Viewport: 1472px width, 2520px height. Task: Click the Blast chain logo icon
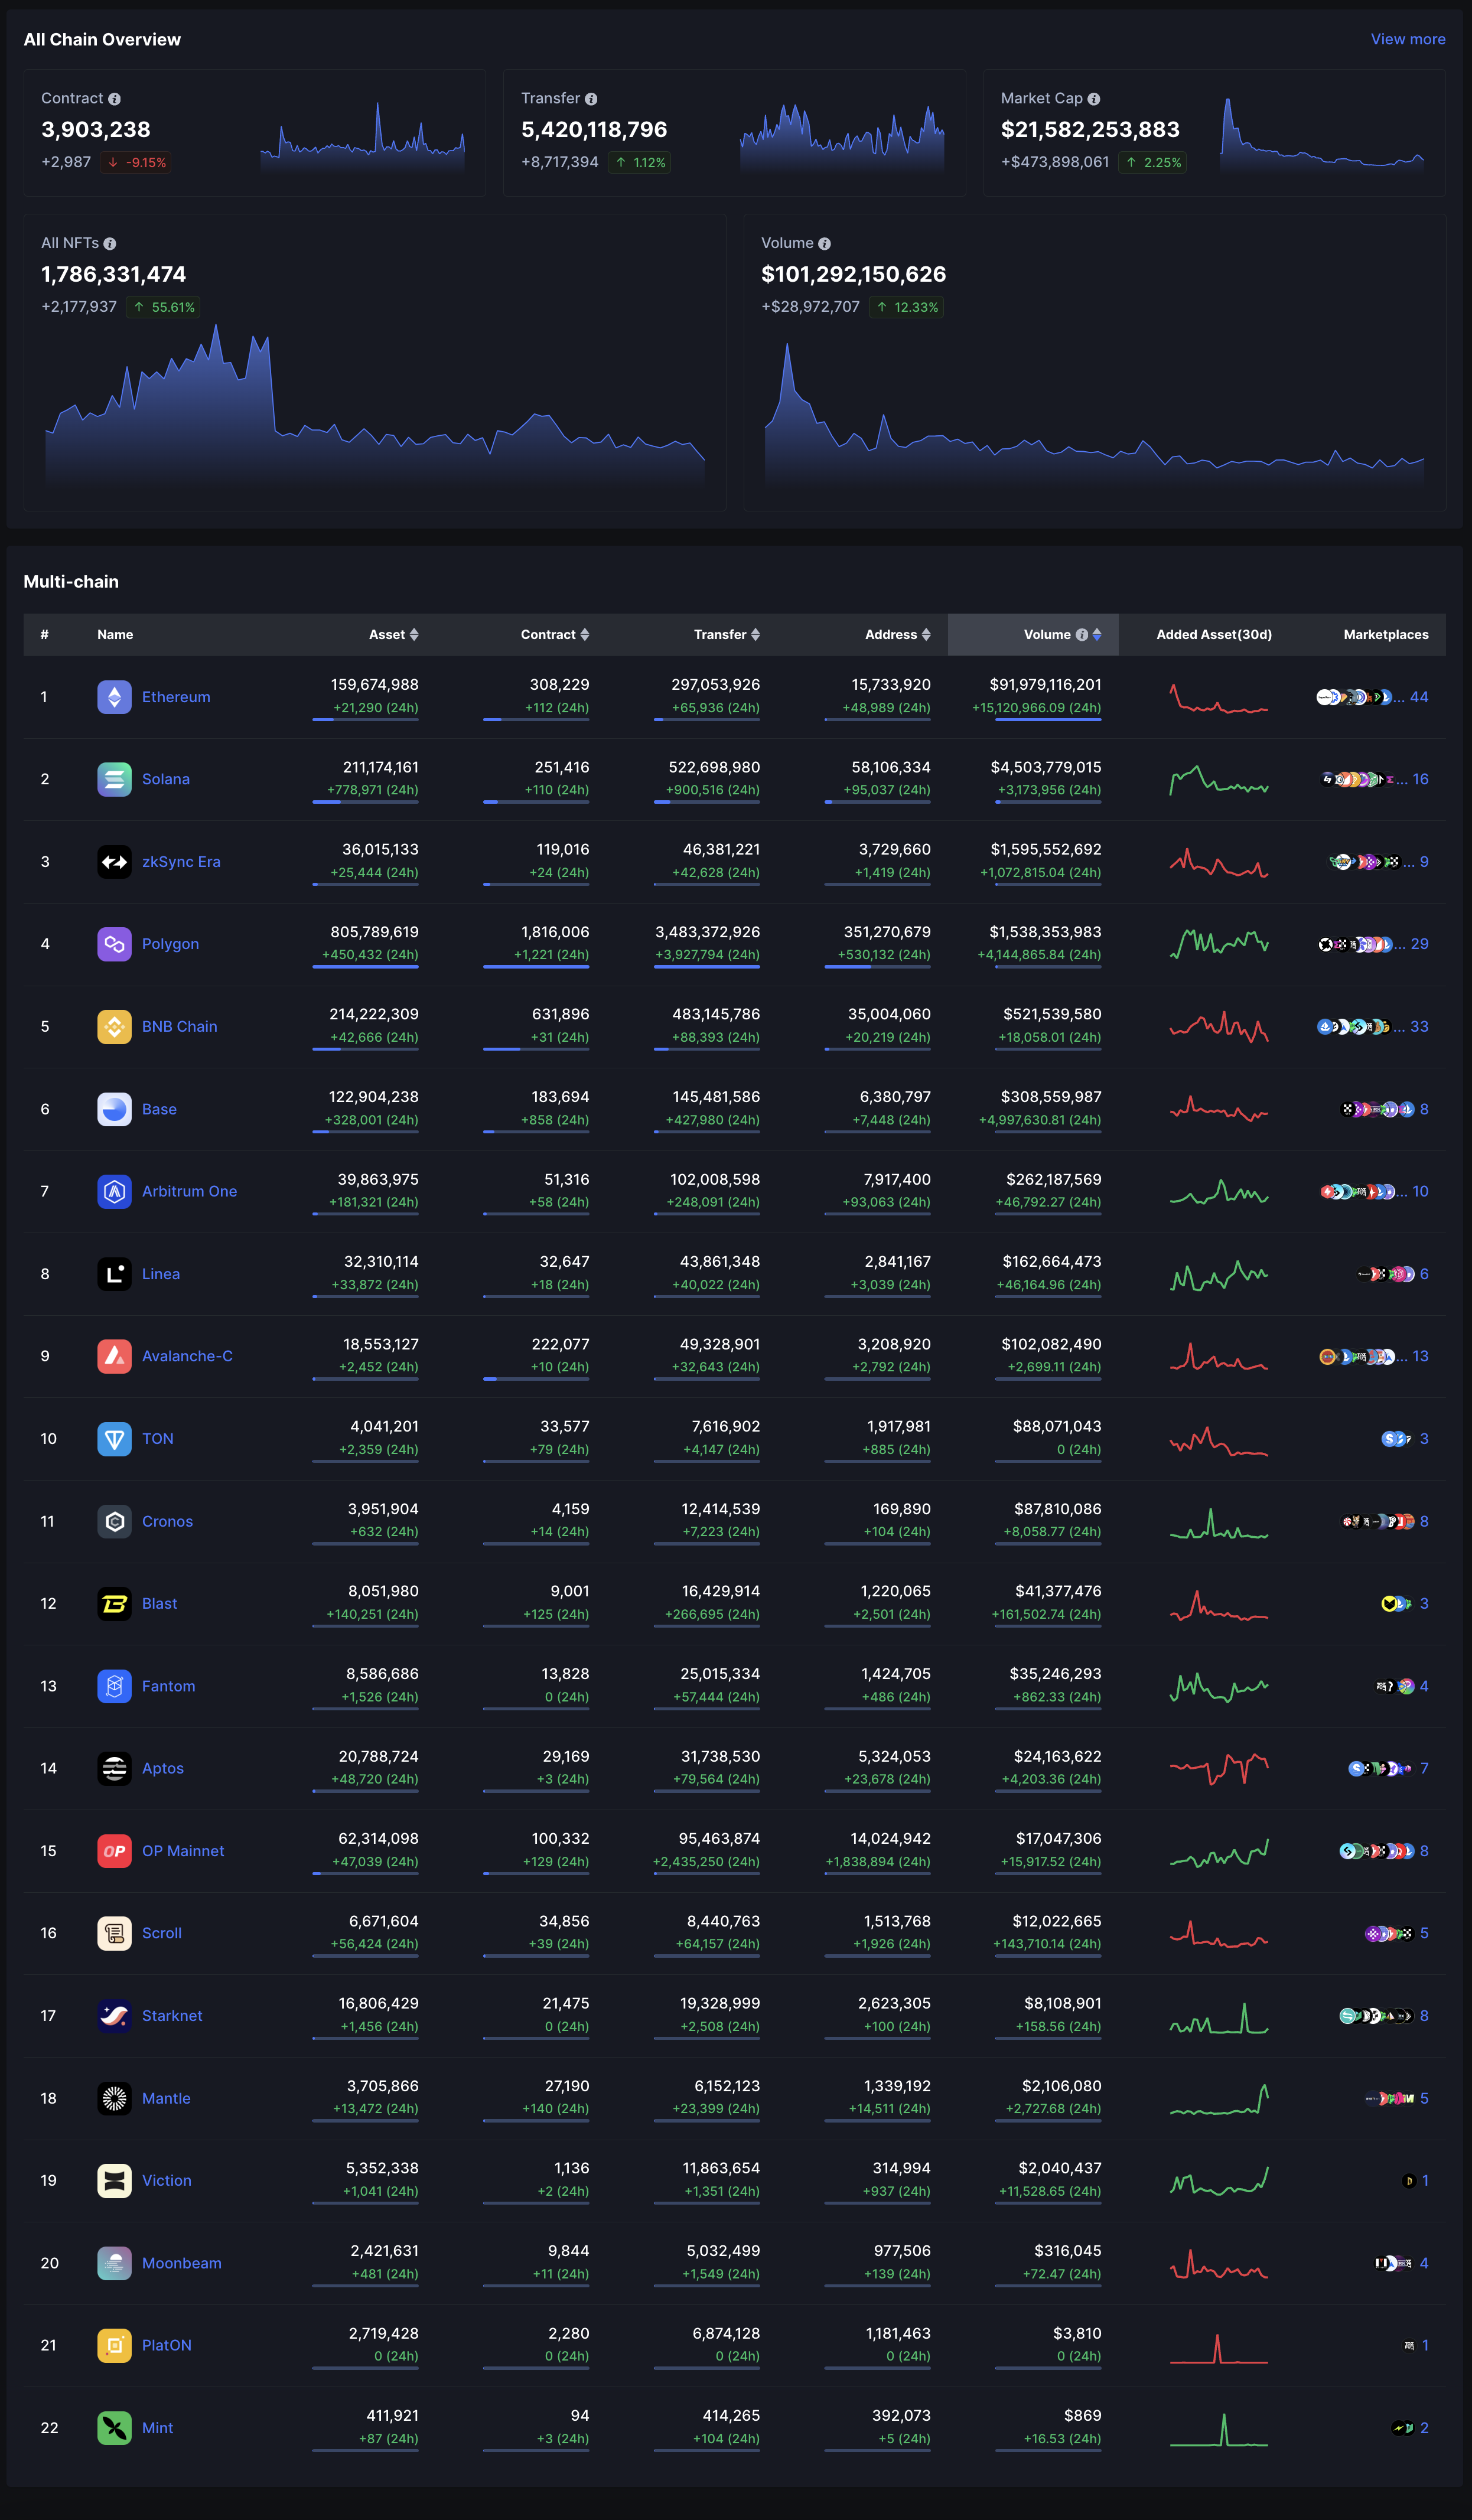coord(114,1603)
